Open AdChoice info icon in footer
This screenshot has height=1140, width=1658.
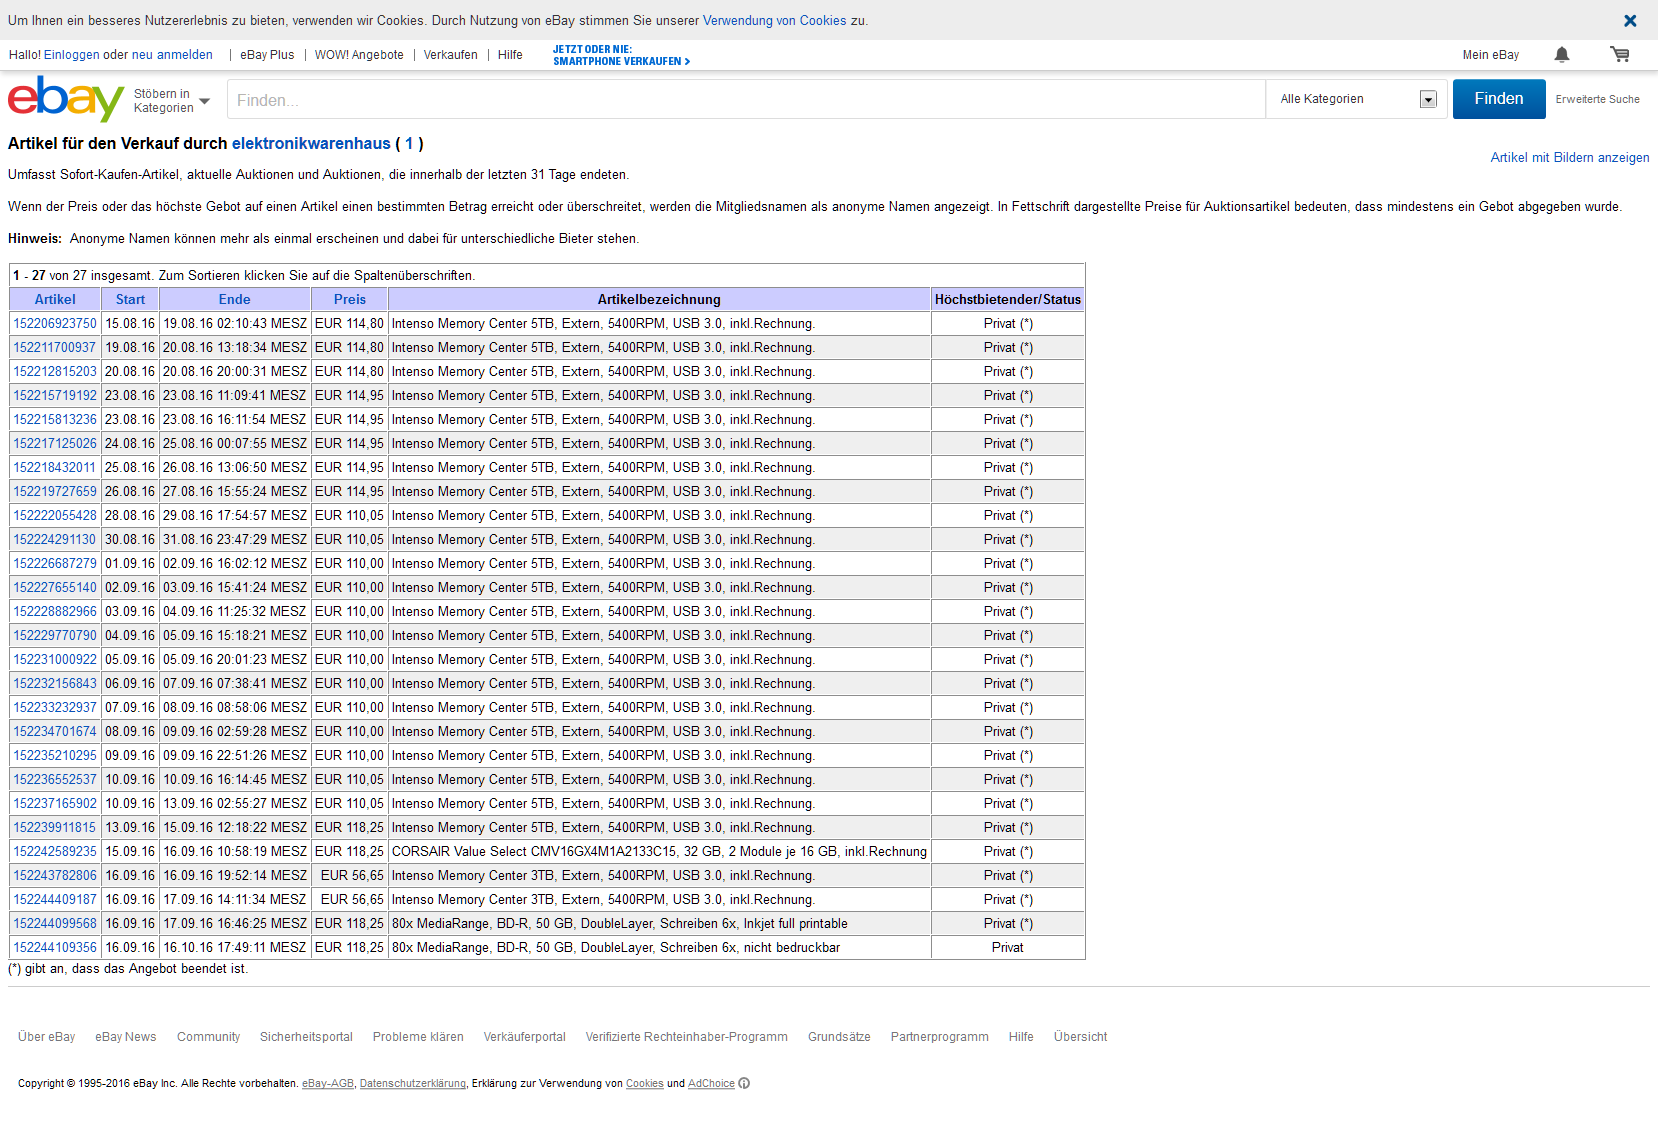click(744, 1083)
